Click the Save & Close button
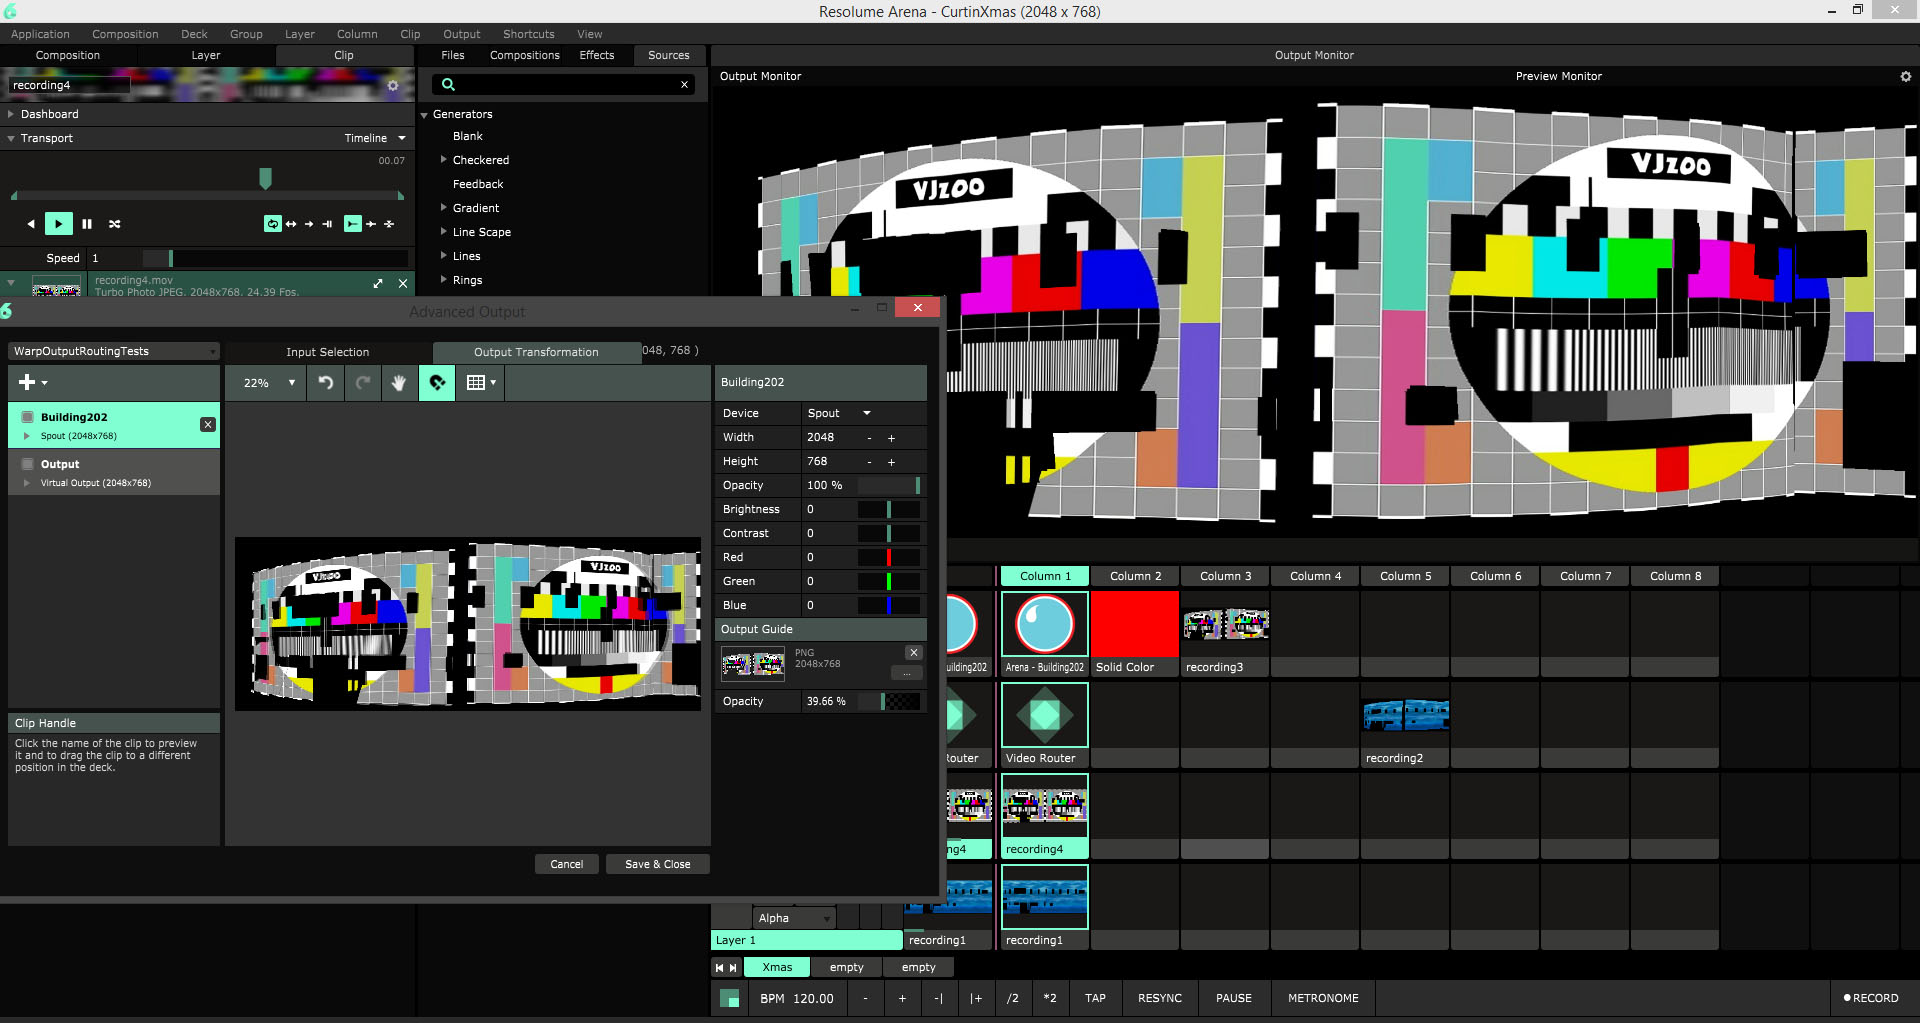Screen dimensions: 1920x1023 657,864
